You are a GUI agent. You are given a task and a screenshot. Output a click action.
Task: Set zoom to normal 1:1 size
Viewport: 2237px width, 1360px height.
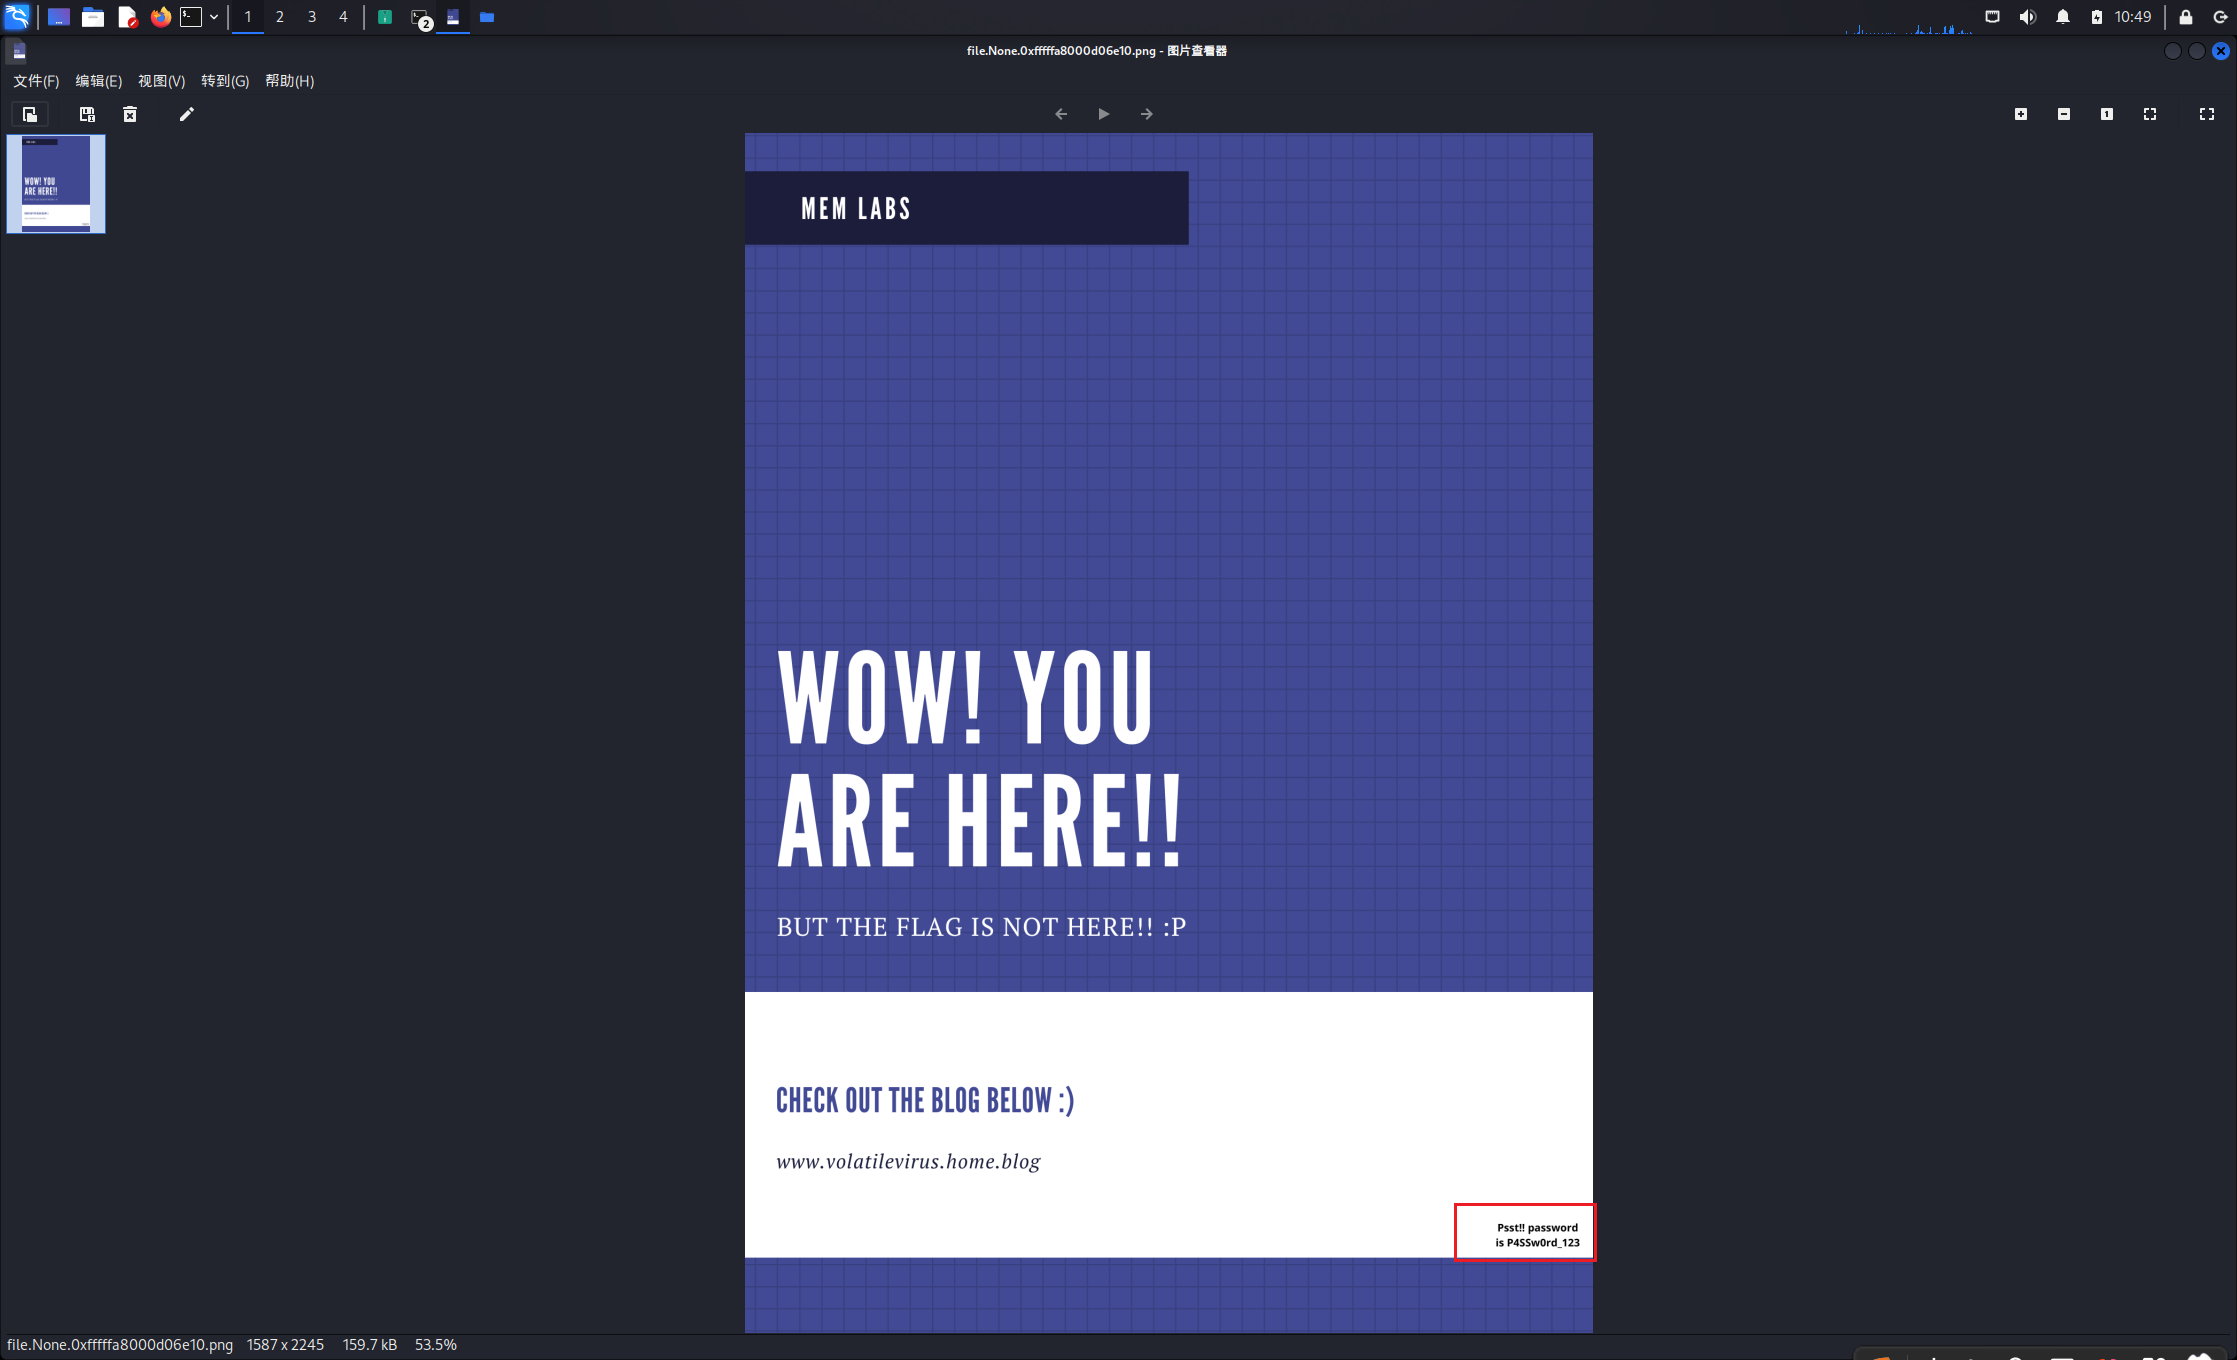(2107, 114)
